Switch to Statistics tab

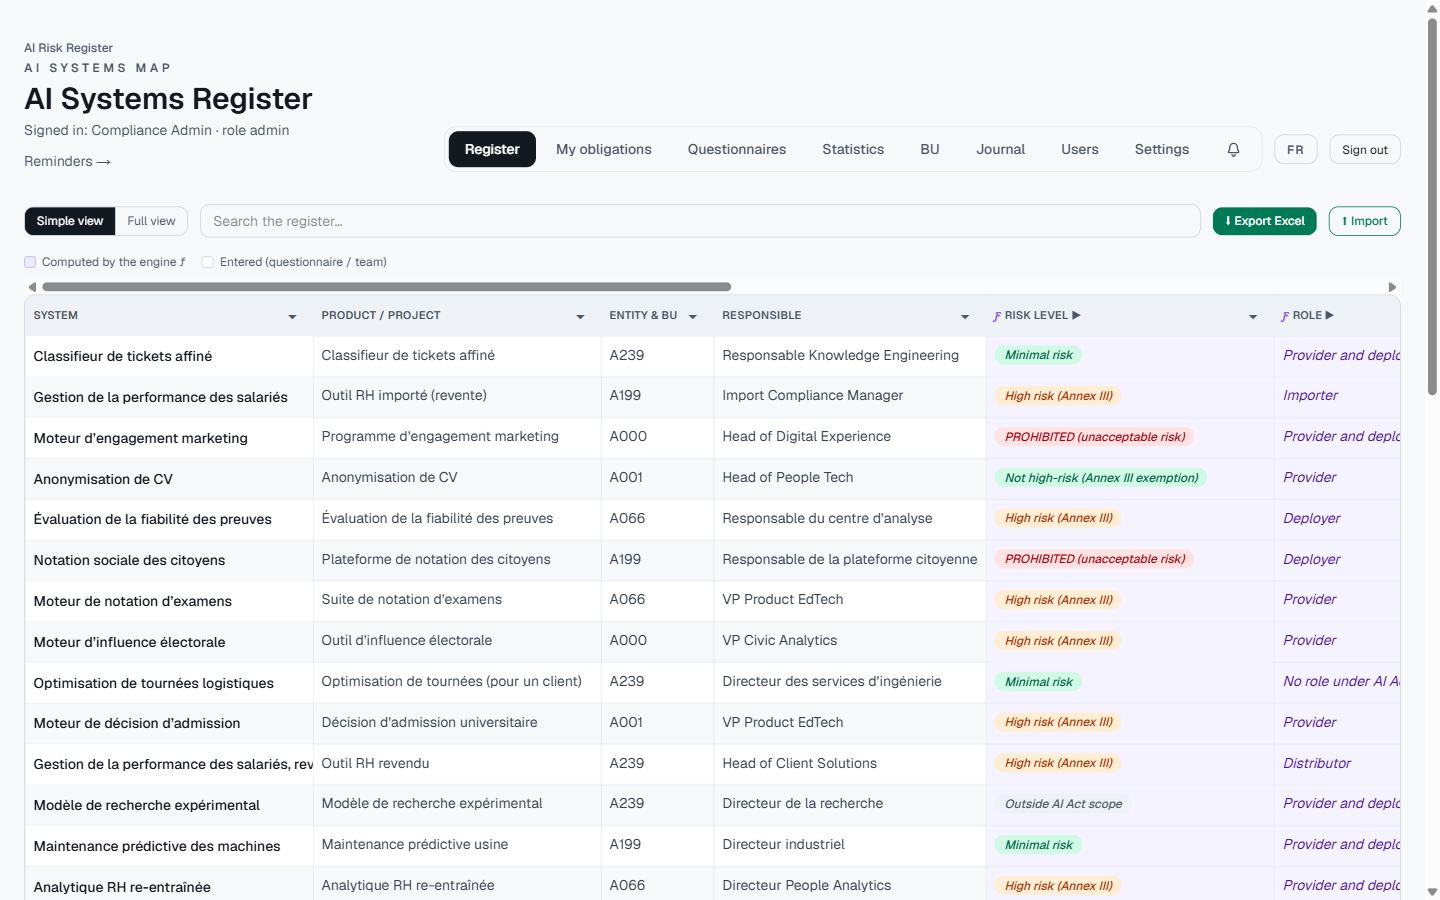coord(853,149)
